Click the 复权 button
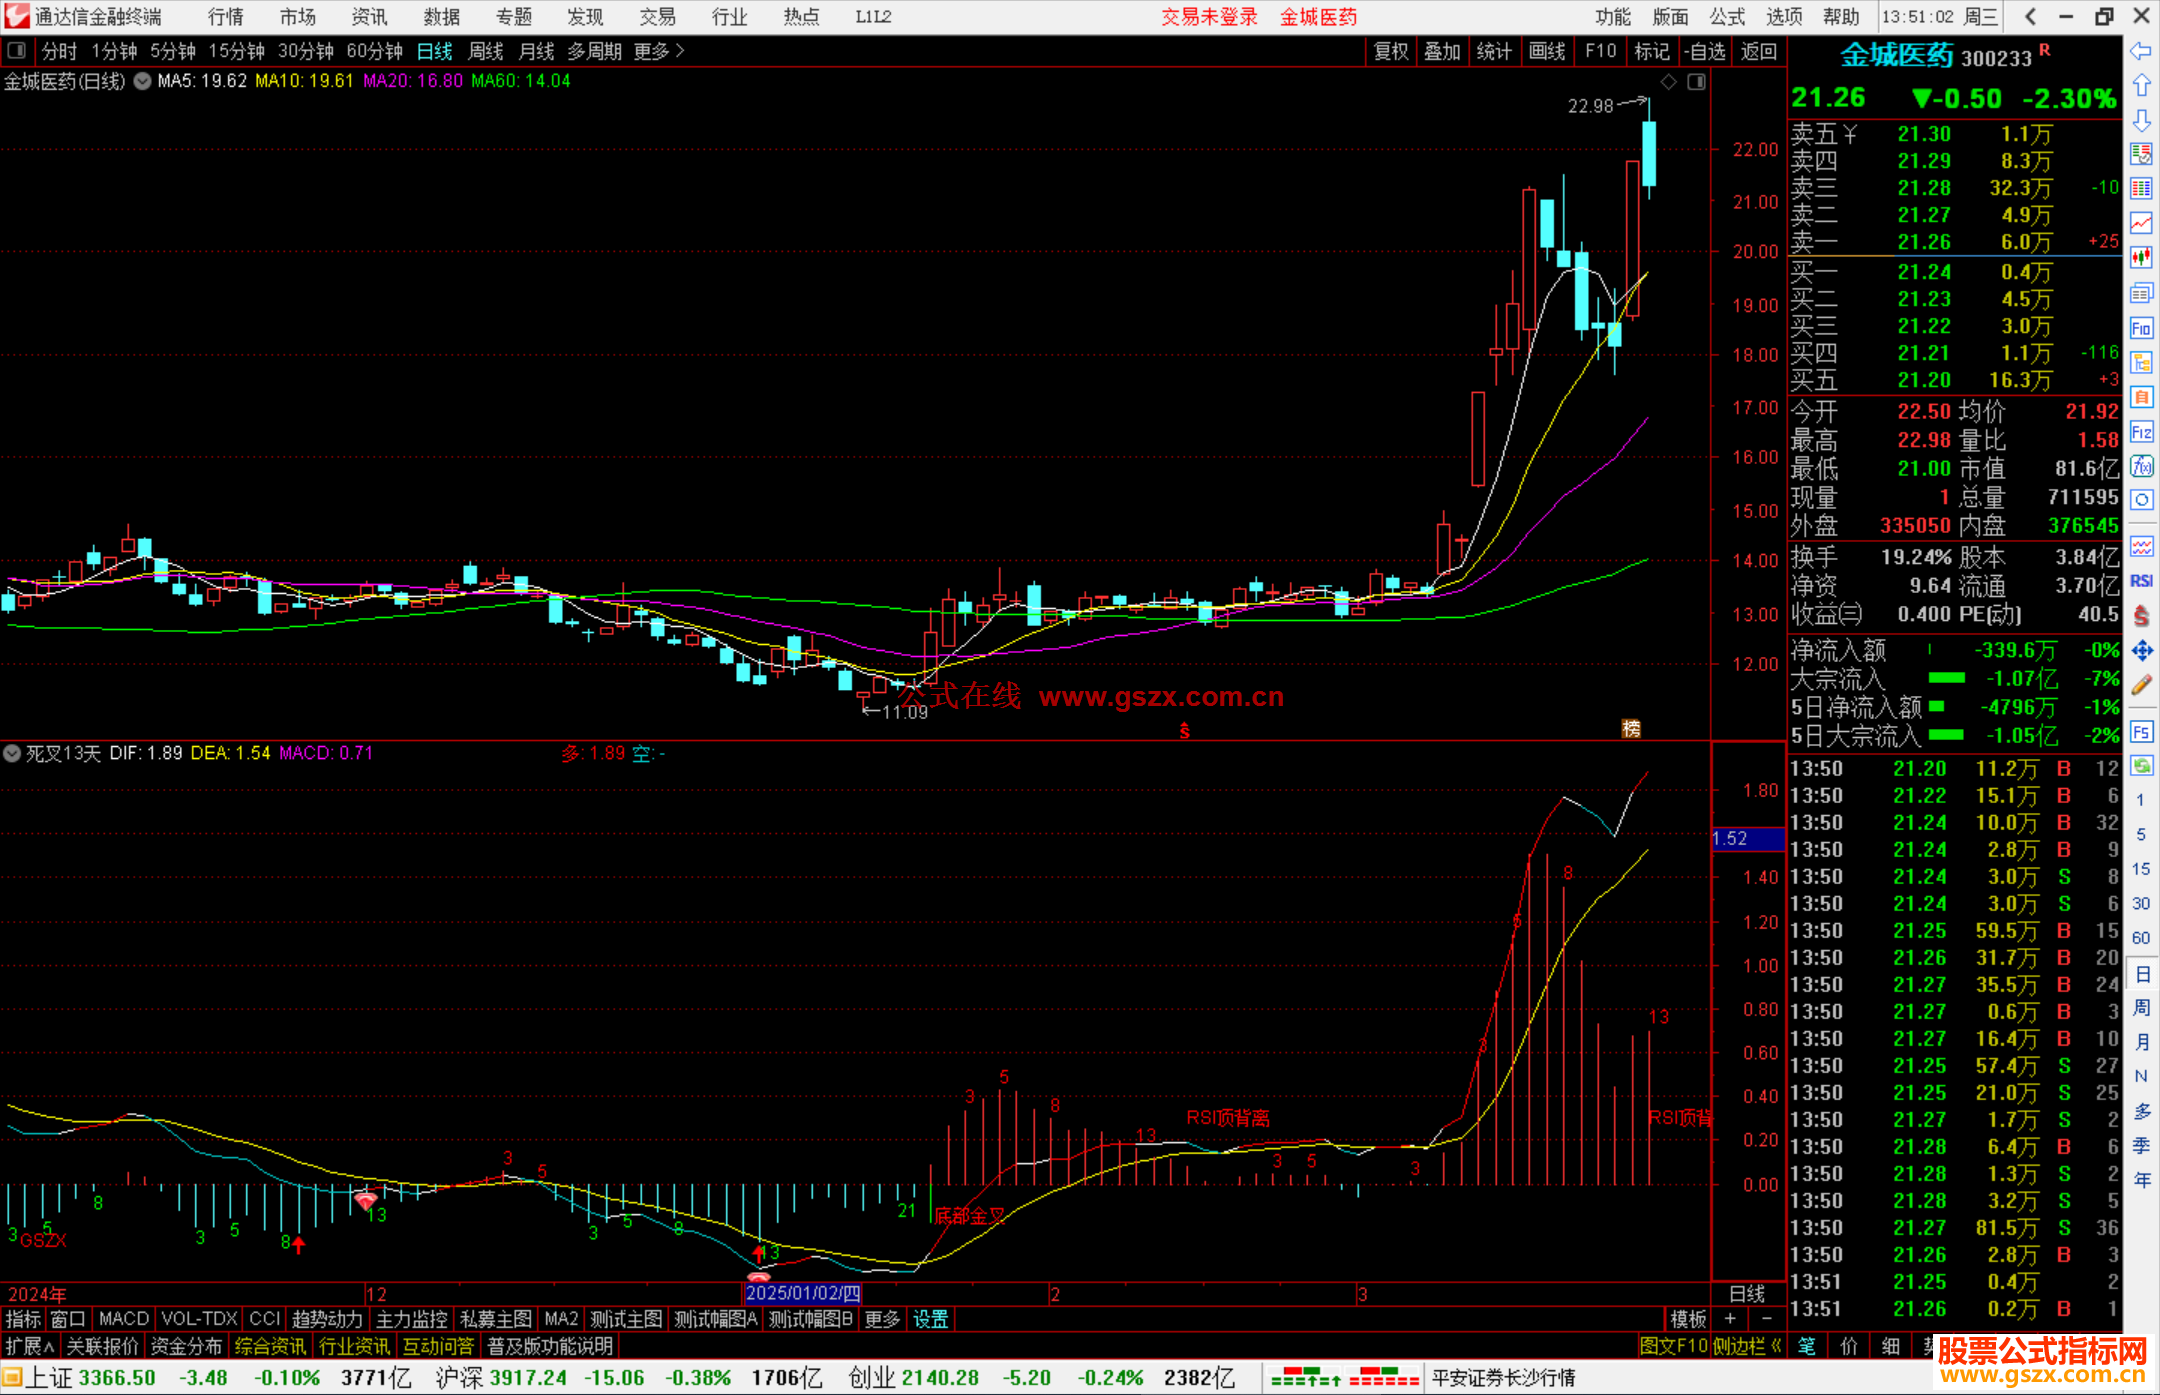 click(1391, 51)
